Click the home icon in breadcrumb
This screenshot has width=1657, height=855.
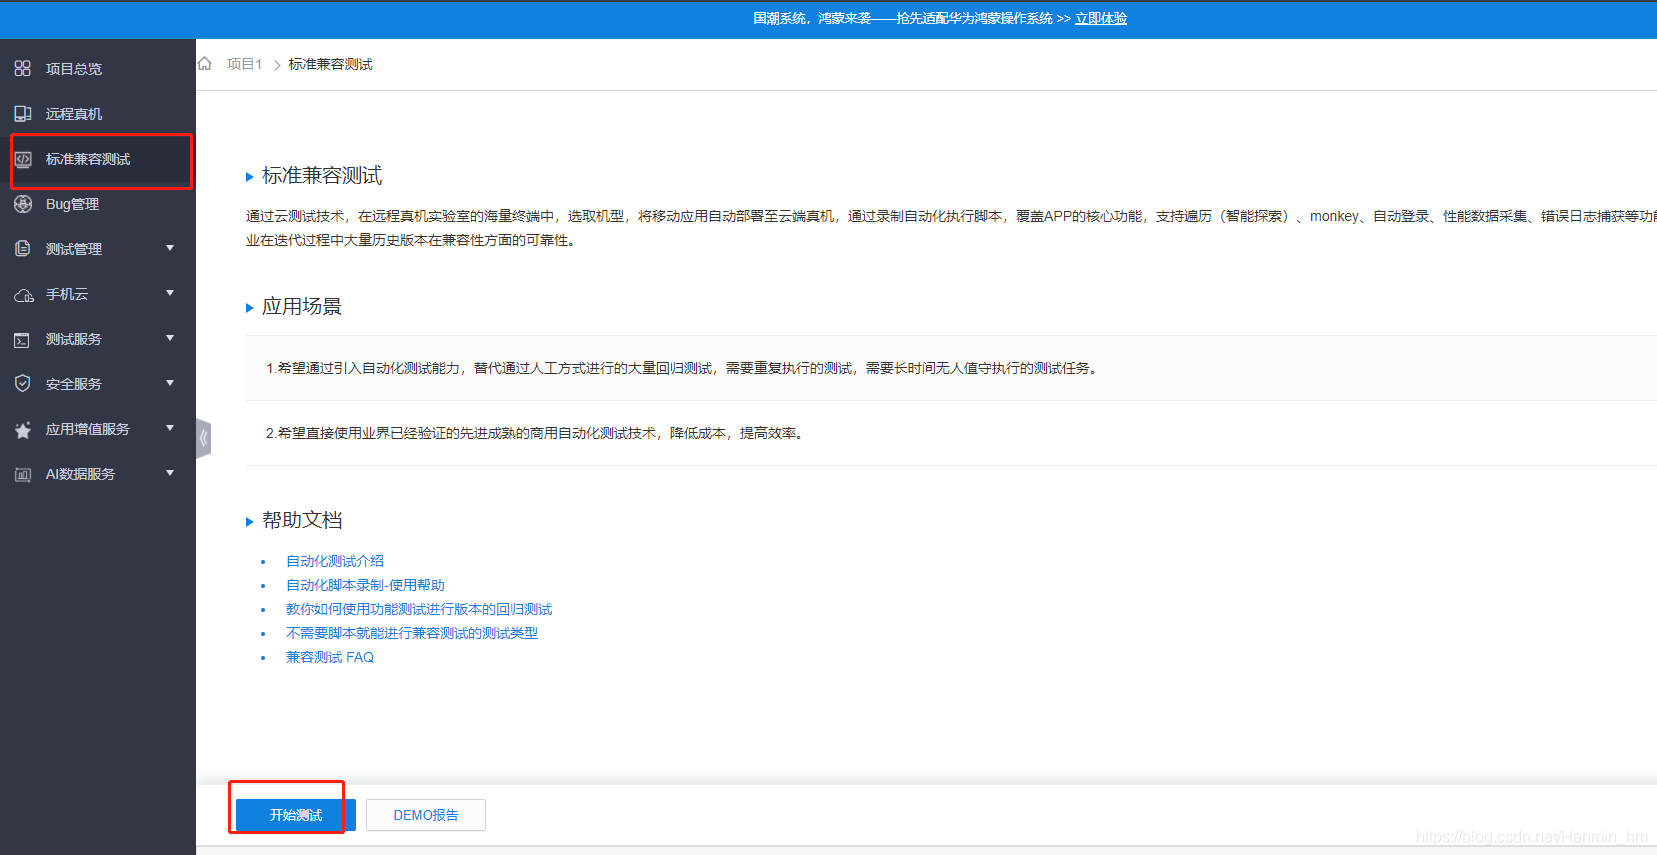[204, 63]
